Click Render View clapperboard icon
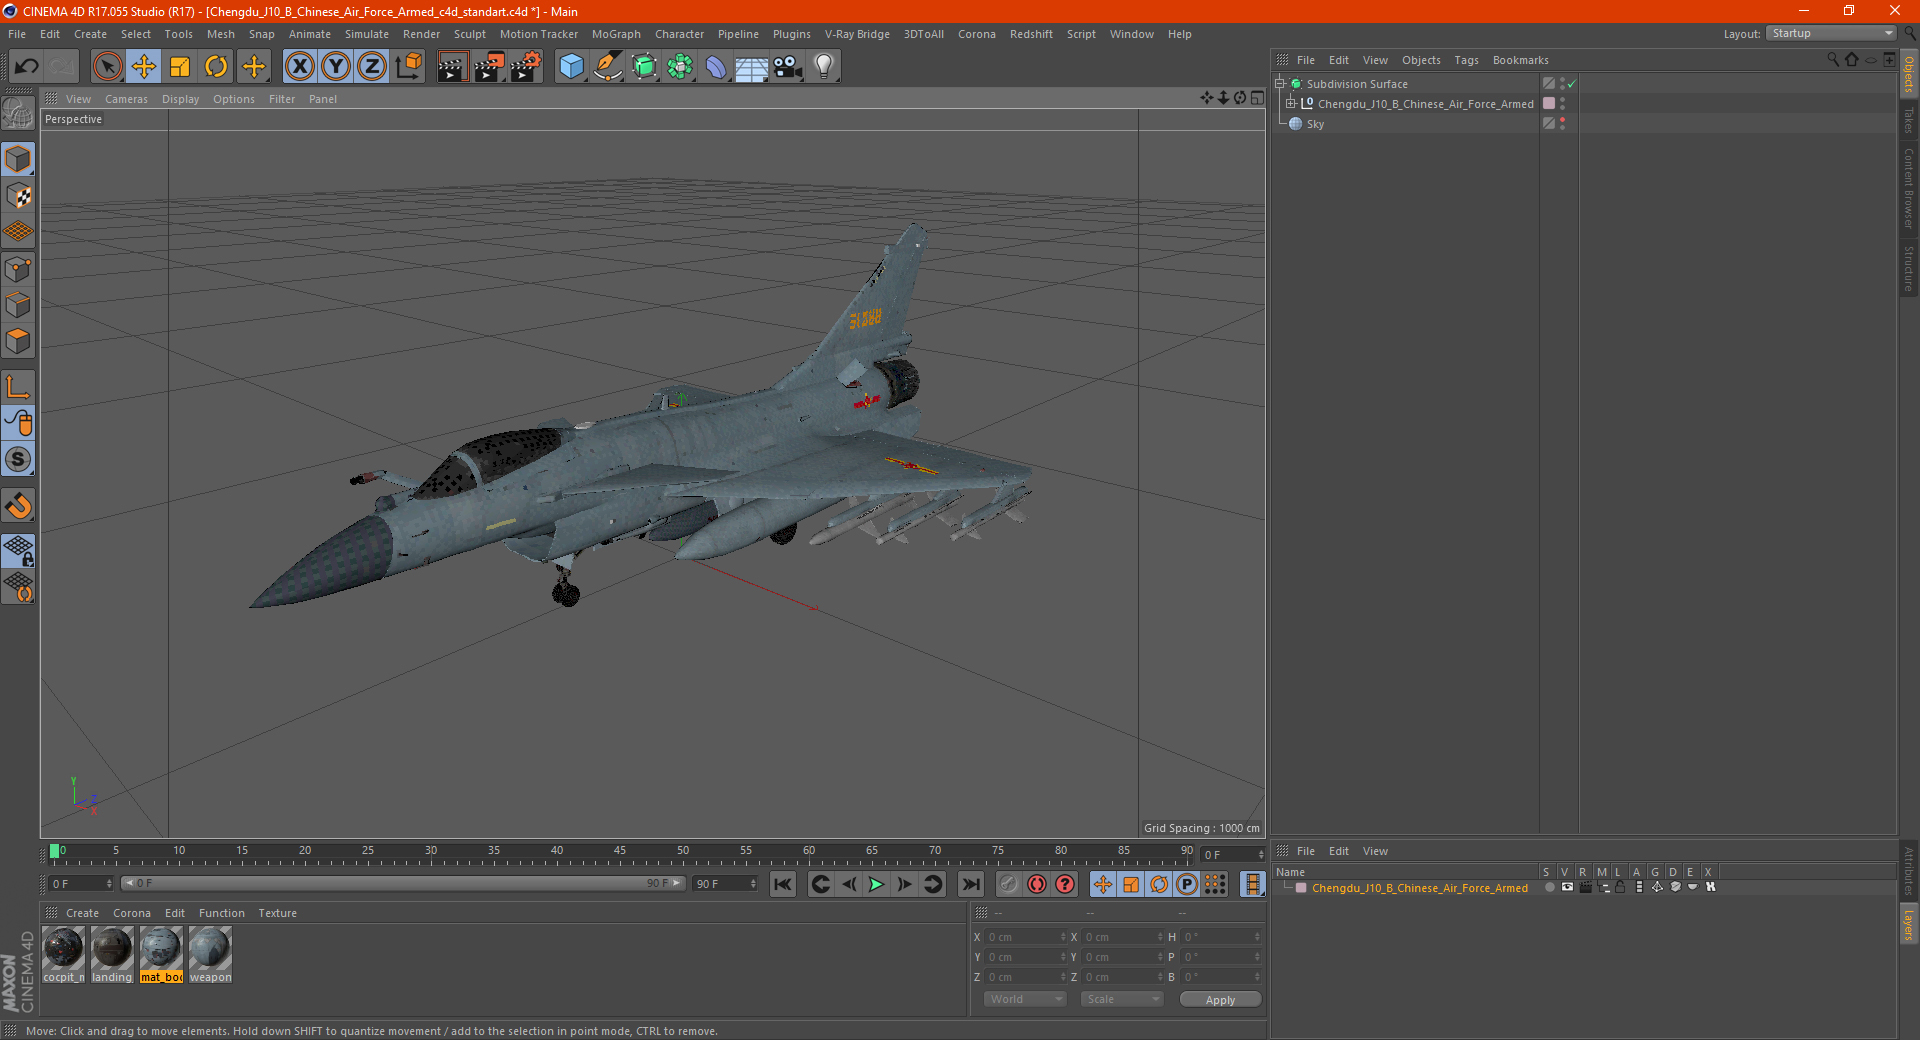The image size is (1920, 1040). click(x=452, y=67)
